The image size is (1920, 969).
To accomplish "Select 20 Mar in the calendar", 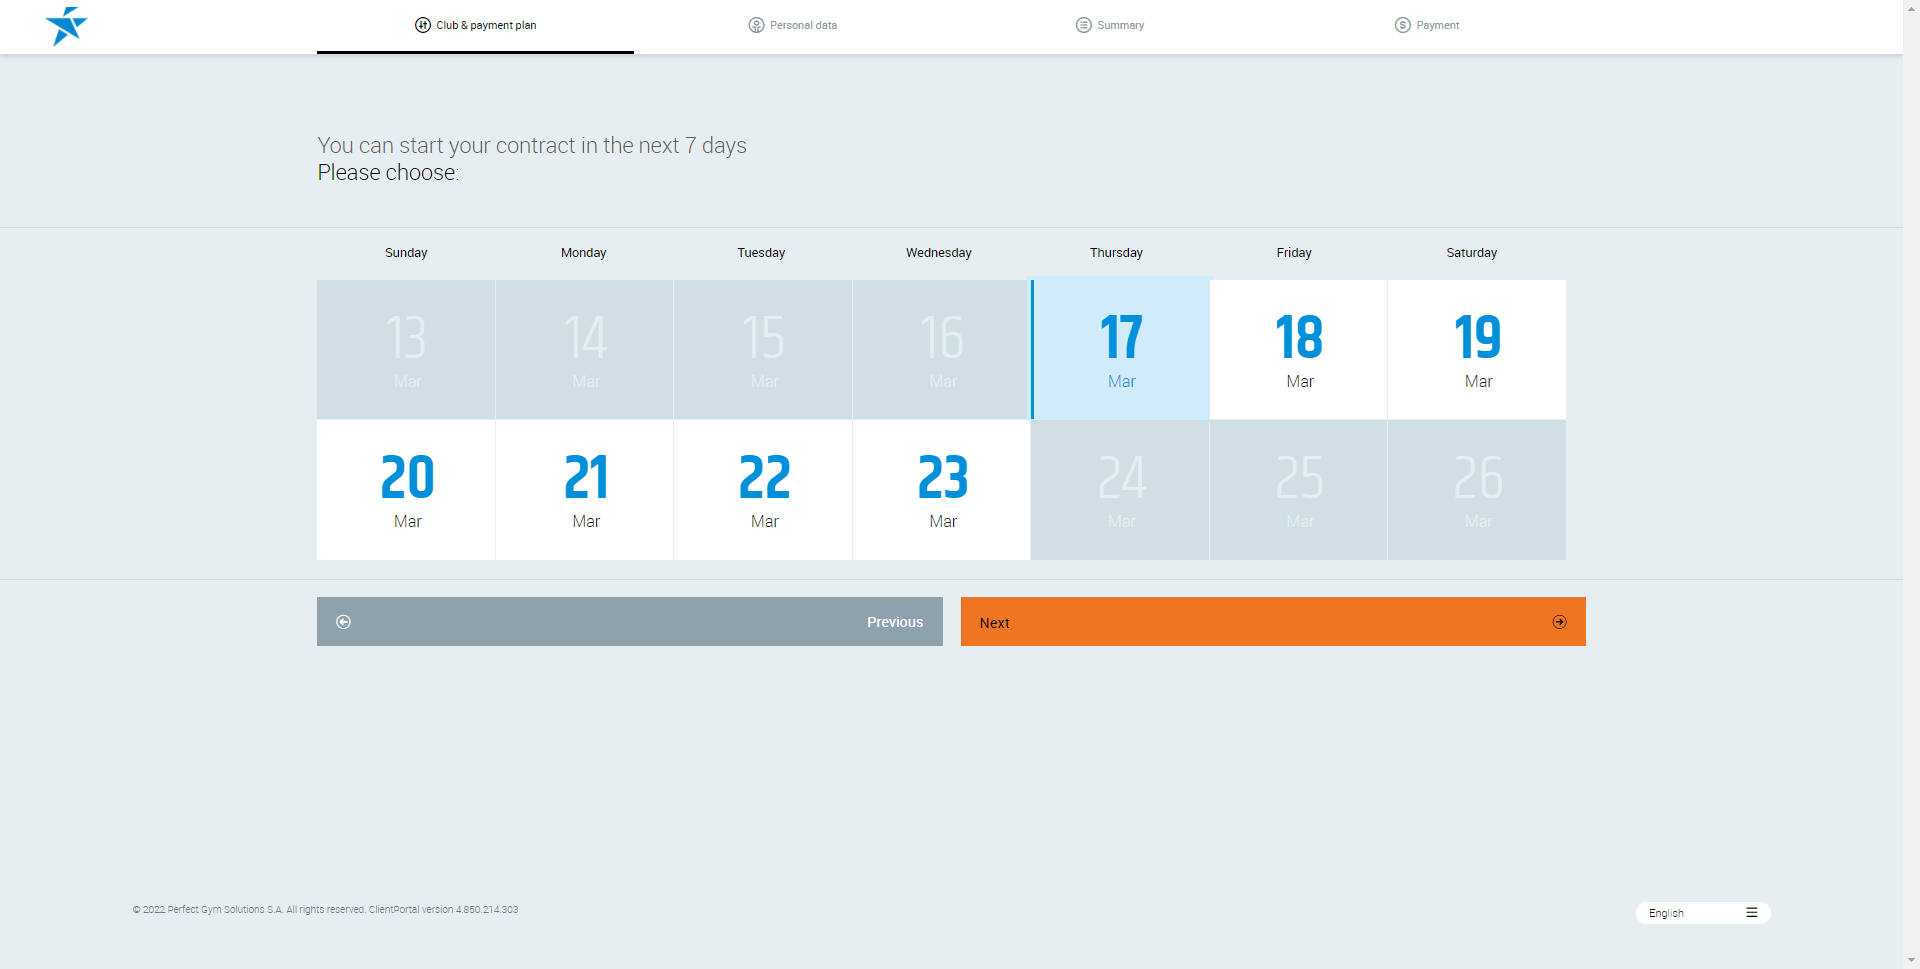I will pyautogui.click(x=406, y=489).
